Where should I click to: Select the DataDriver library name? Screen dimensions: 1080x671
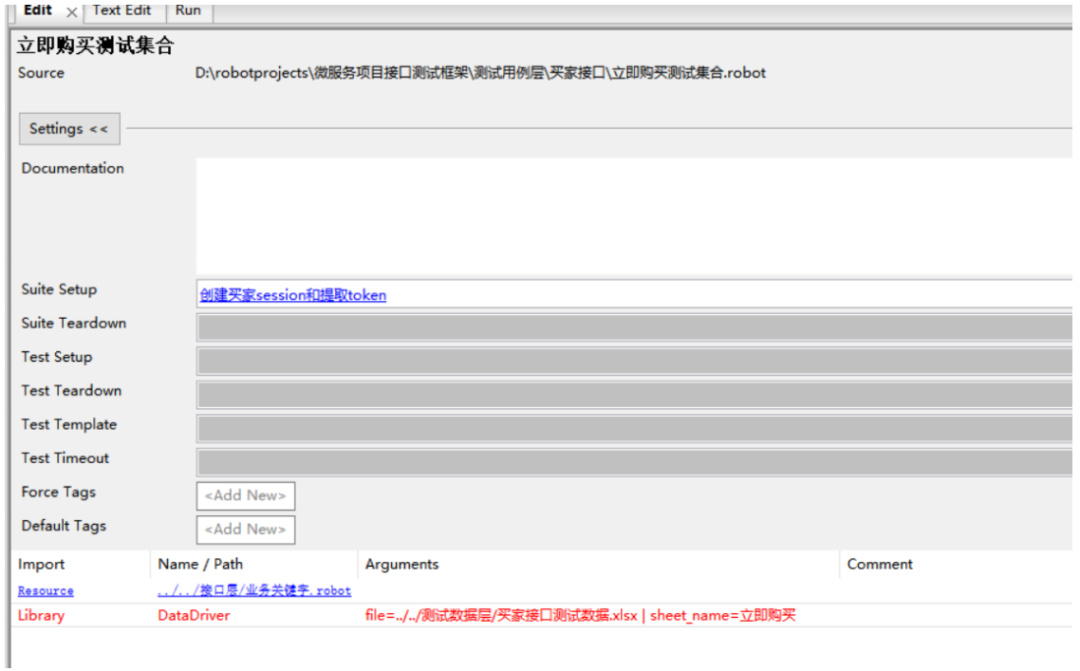tap(194, 615)
